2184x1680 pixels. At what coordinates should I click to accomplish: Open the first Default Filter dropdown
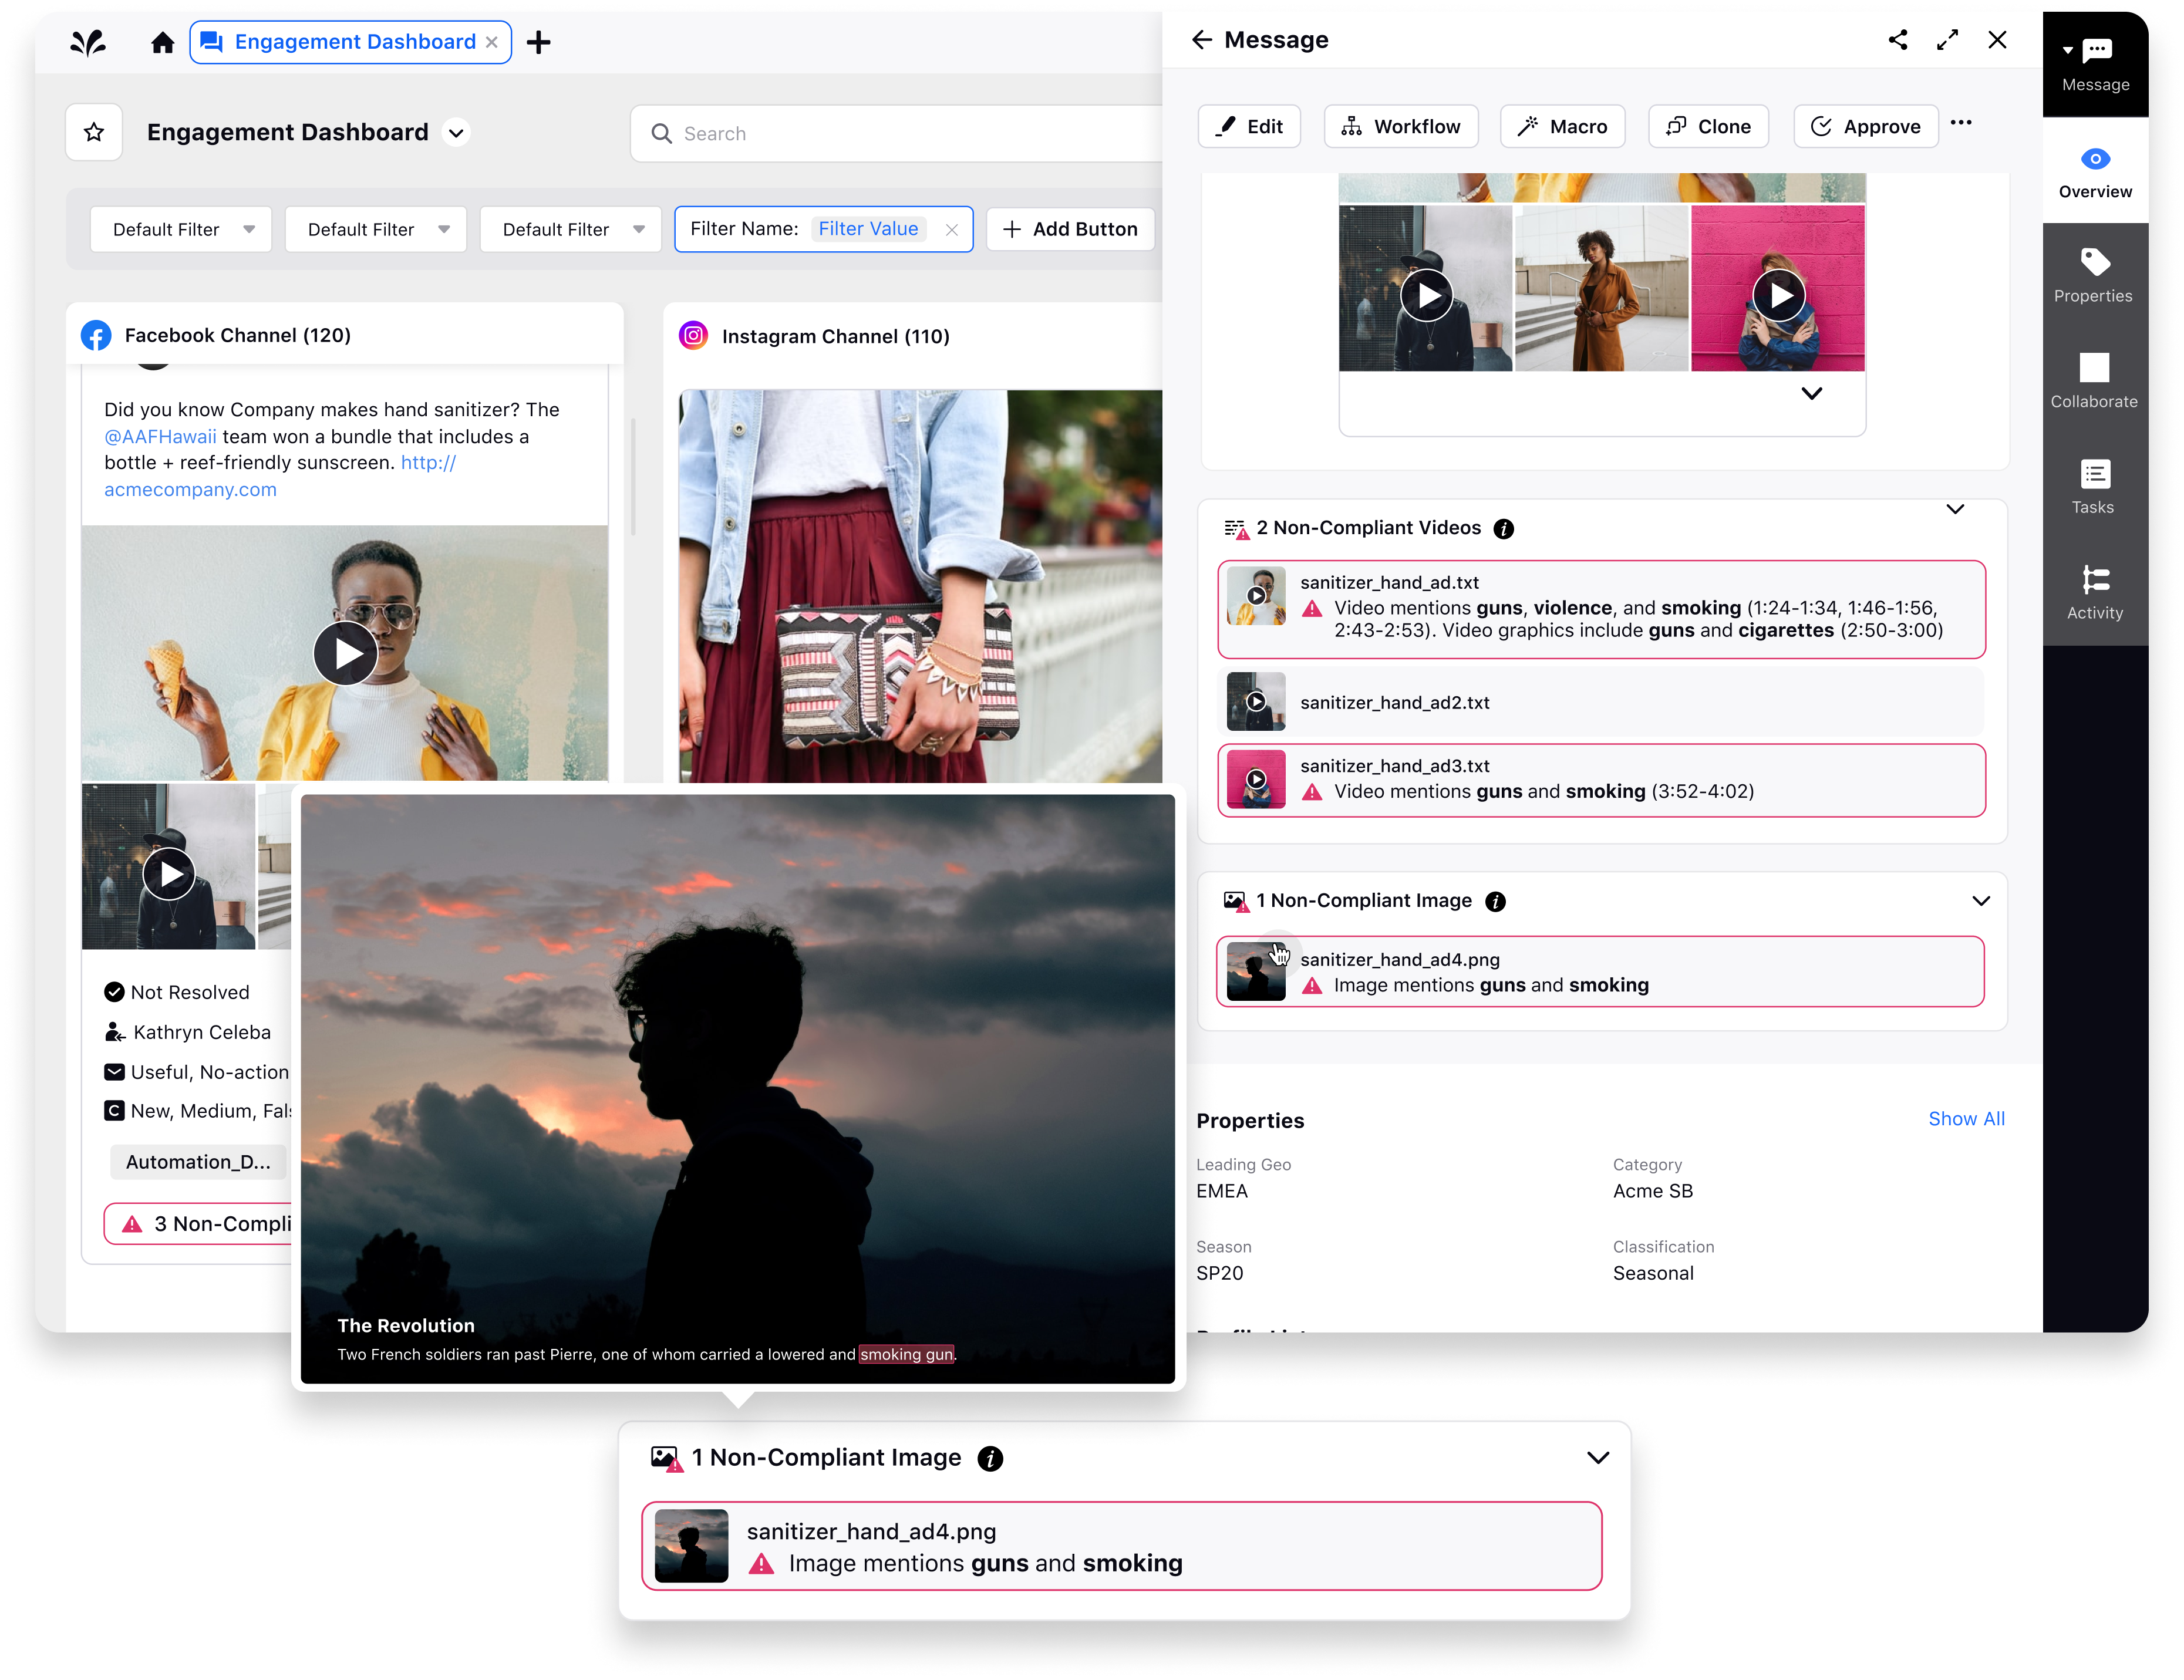coord(180,229)
